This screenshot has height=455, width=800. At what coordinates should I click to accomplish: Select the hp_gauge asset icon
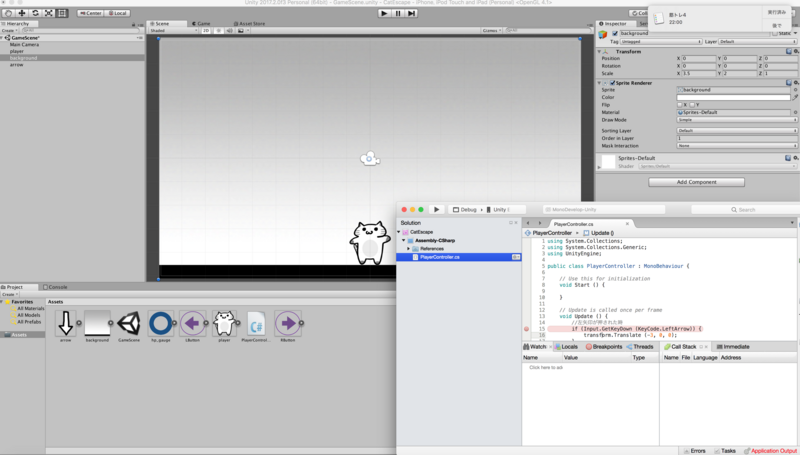click(160, 323)
